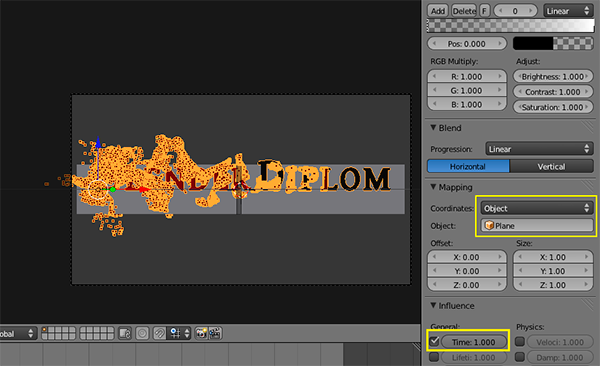Click the Offset Z: 0.00 field
Screen dimensions: 600x366
click(467, 284)
